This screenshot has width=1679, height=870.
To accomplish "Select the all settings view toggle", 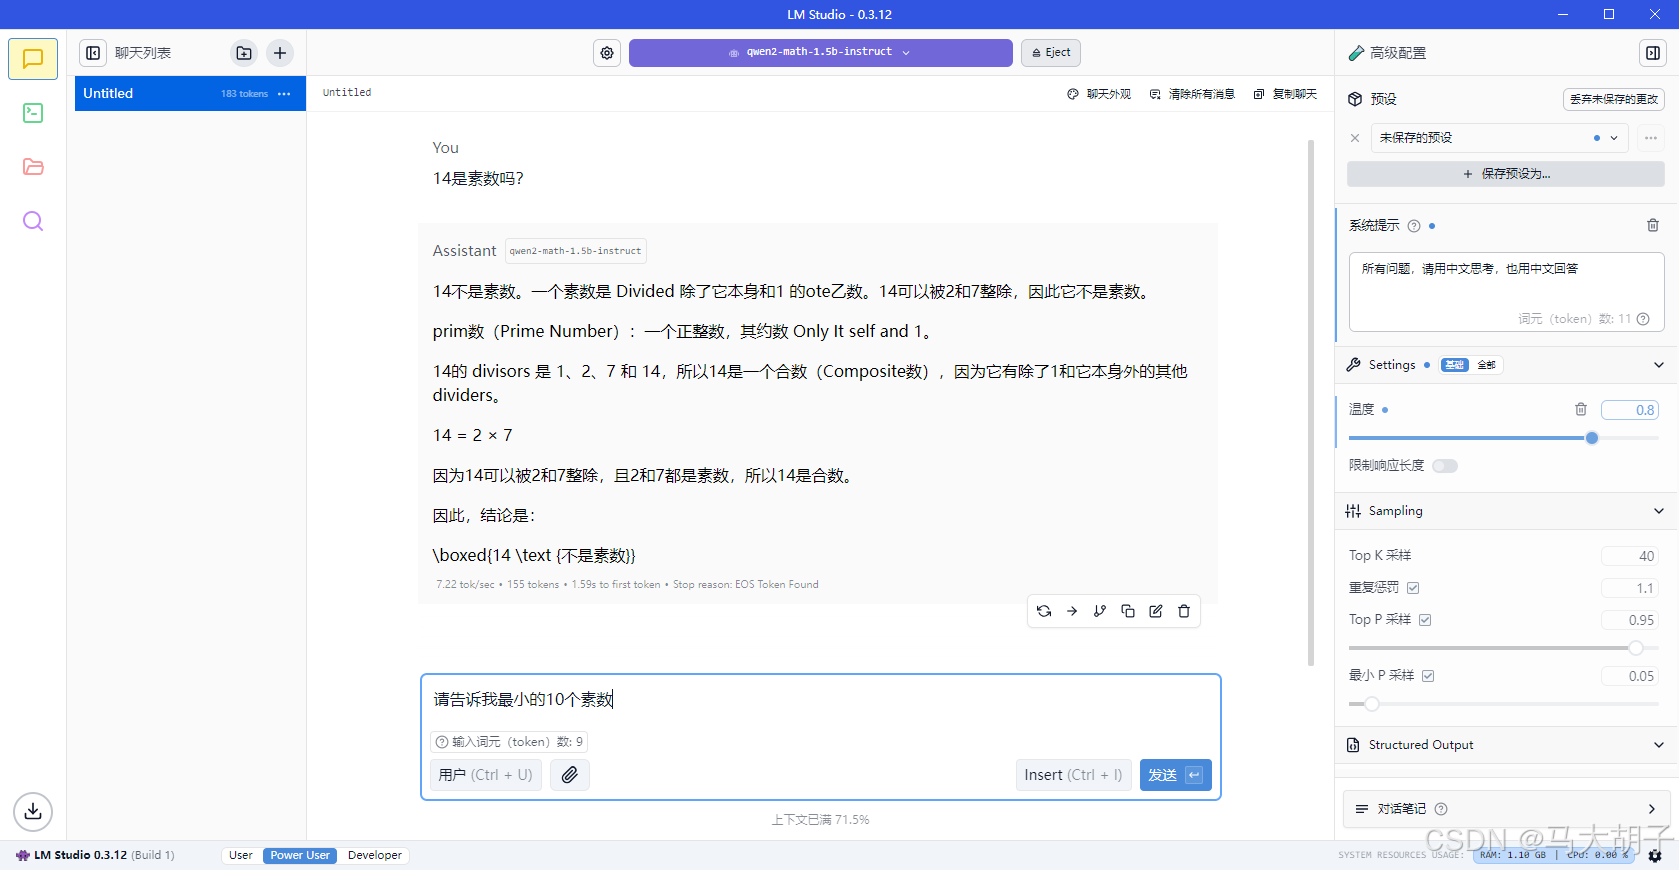I will point(1486,365).
